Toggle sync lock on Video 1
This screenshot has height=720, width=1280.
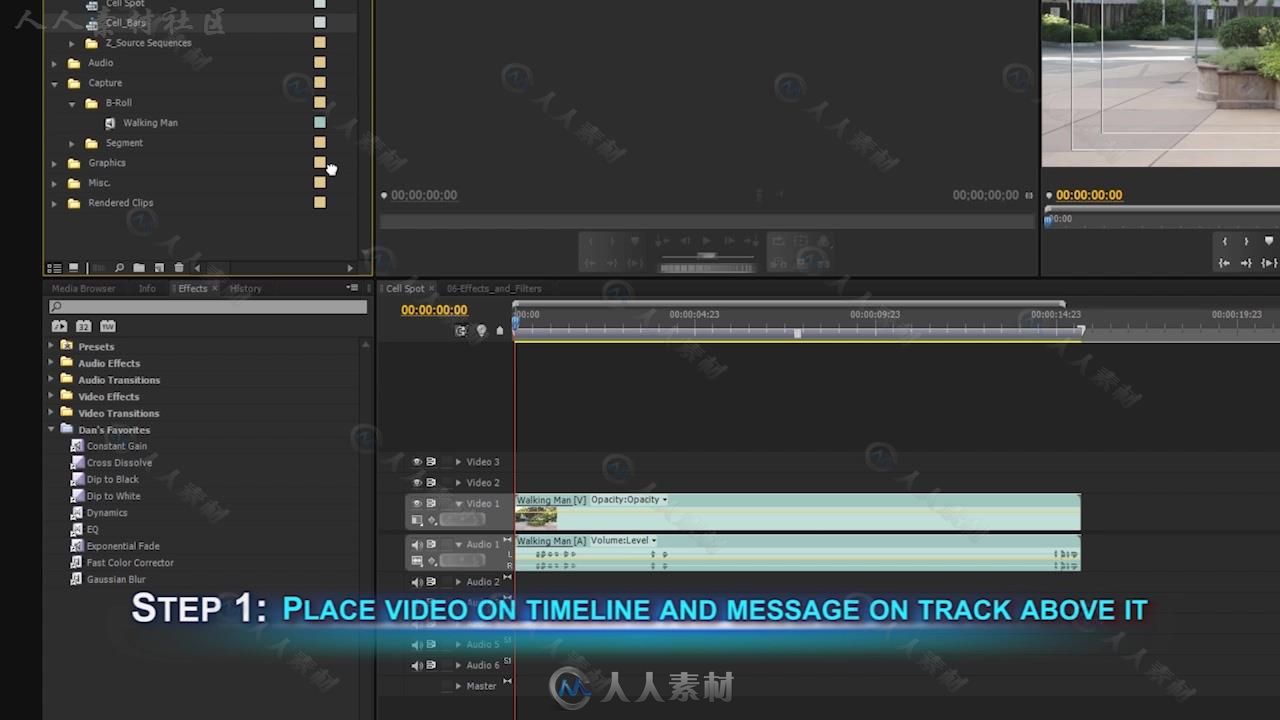431,503
